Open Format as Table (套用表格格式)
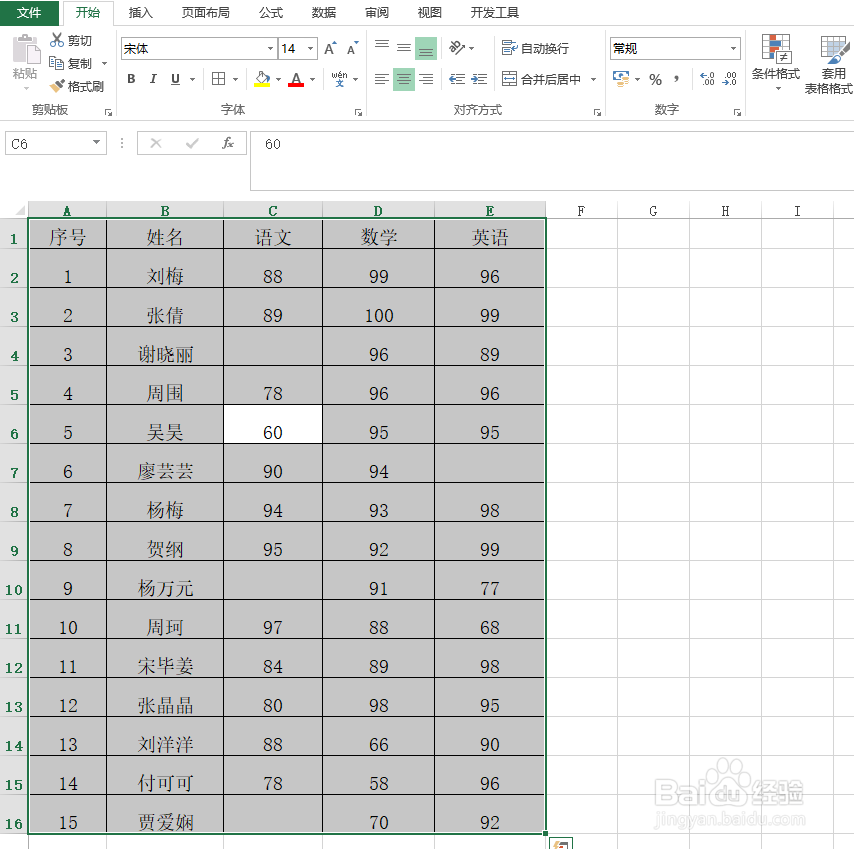Screen dimensions: 854x849 [828, 64]
